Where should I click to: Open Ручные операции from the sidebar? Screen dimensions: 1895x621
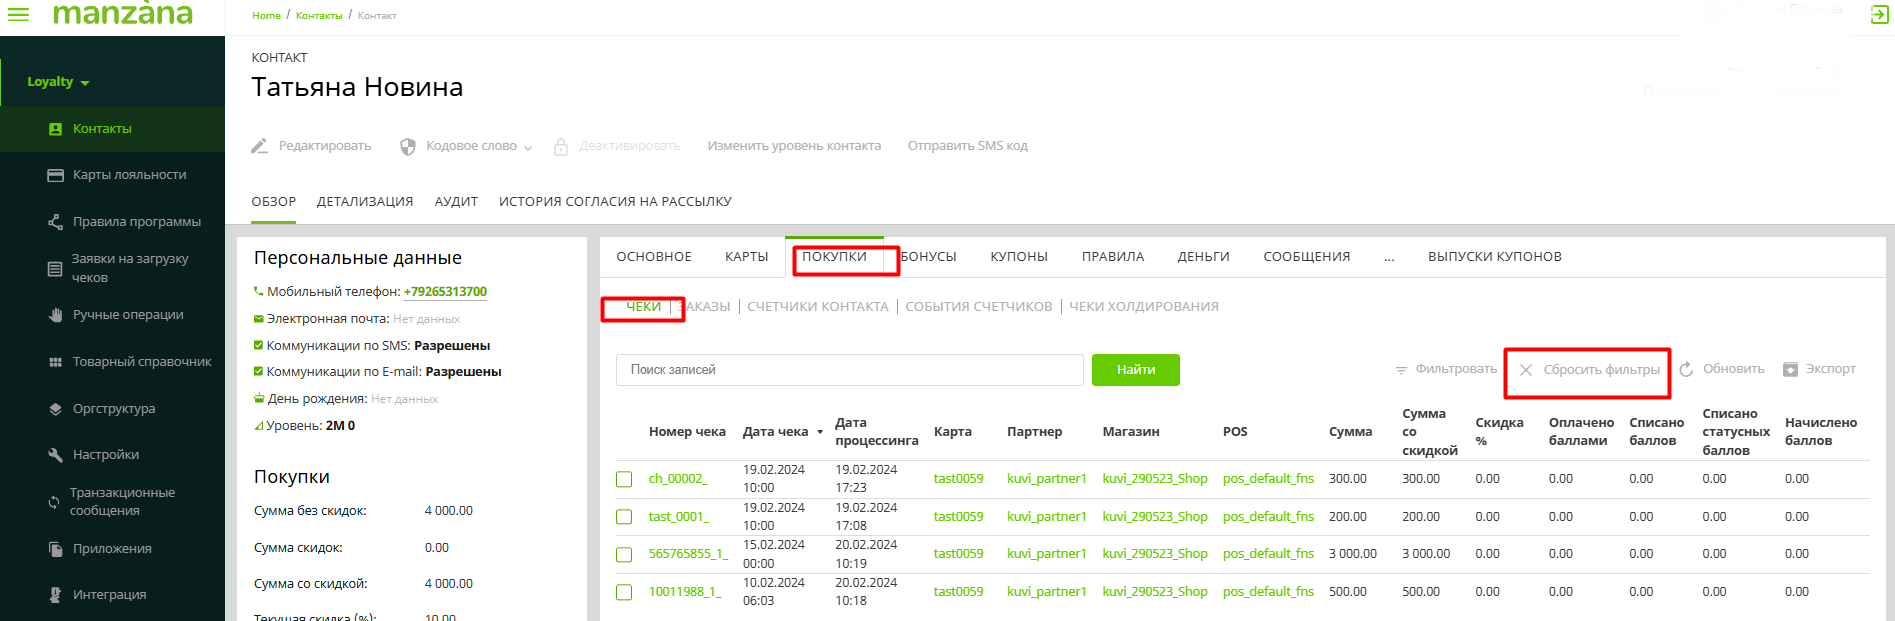[128, 315]
